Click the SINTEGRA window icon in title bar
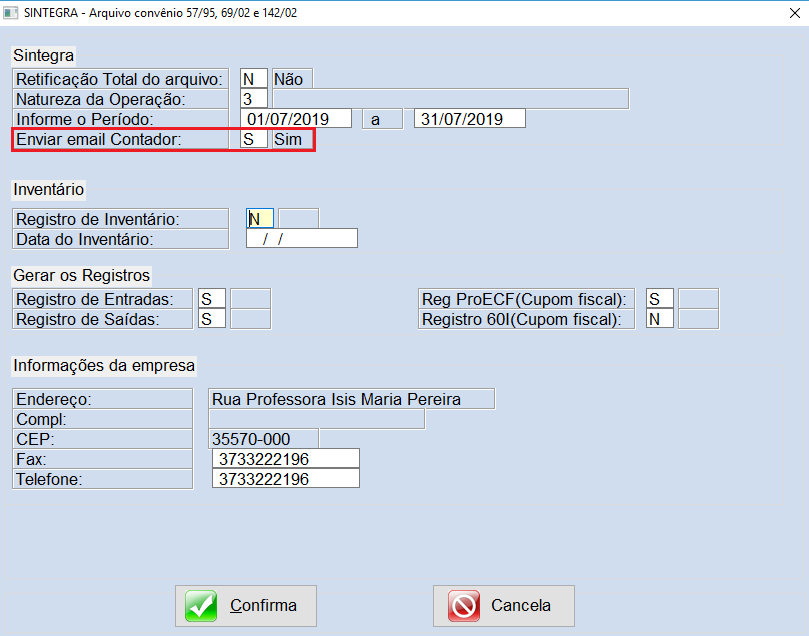809x636 pixels. point(11,11)
